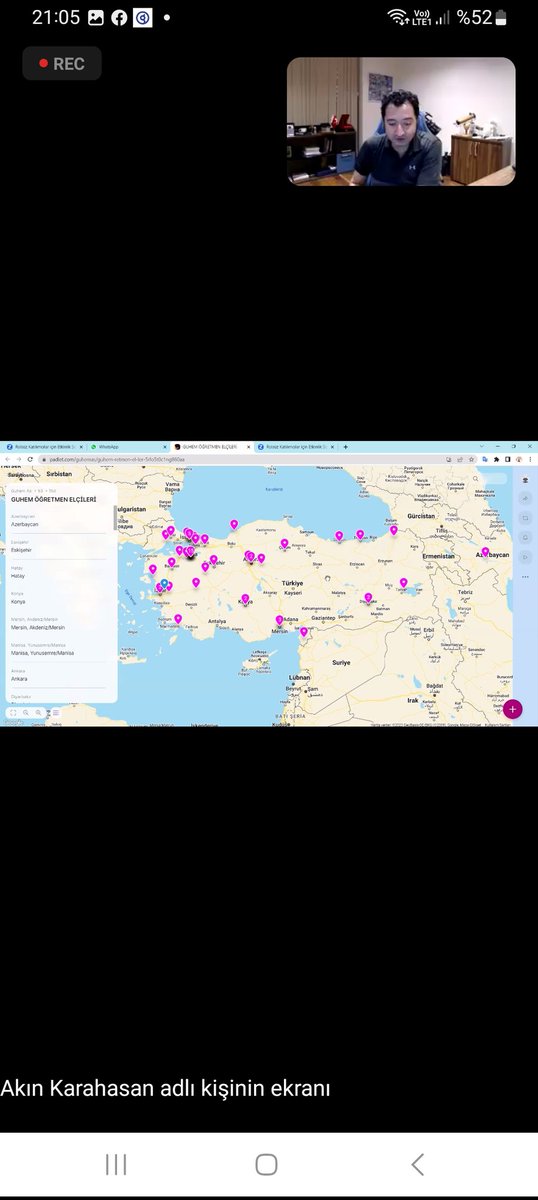Tap the Android back button

[418, 1164]
